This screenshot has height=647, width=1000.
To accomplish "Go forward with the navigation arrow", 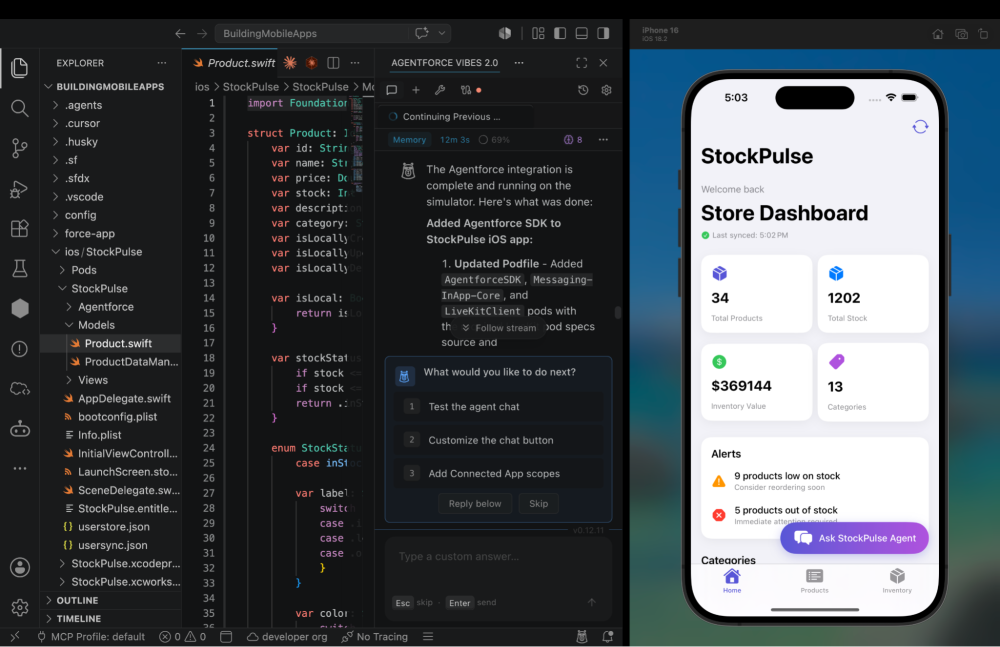I will pyautogui.click(x=202, y=34).
